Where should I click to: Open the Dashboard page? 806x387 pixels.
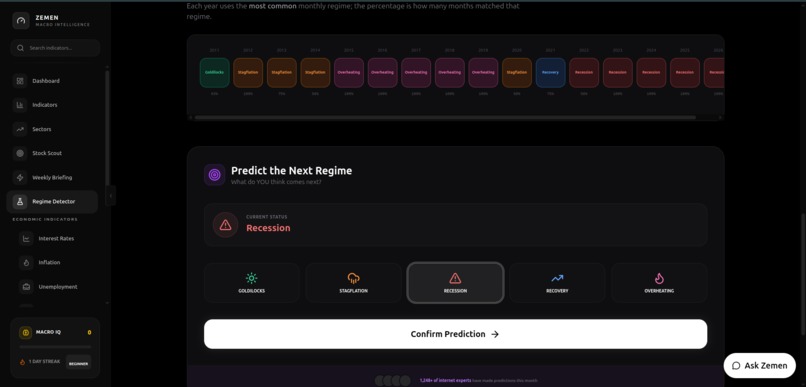click(x=52, y=81)
